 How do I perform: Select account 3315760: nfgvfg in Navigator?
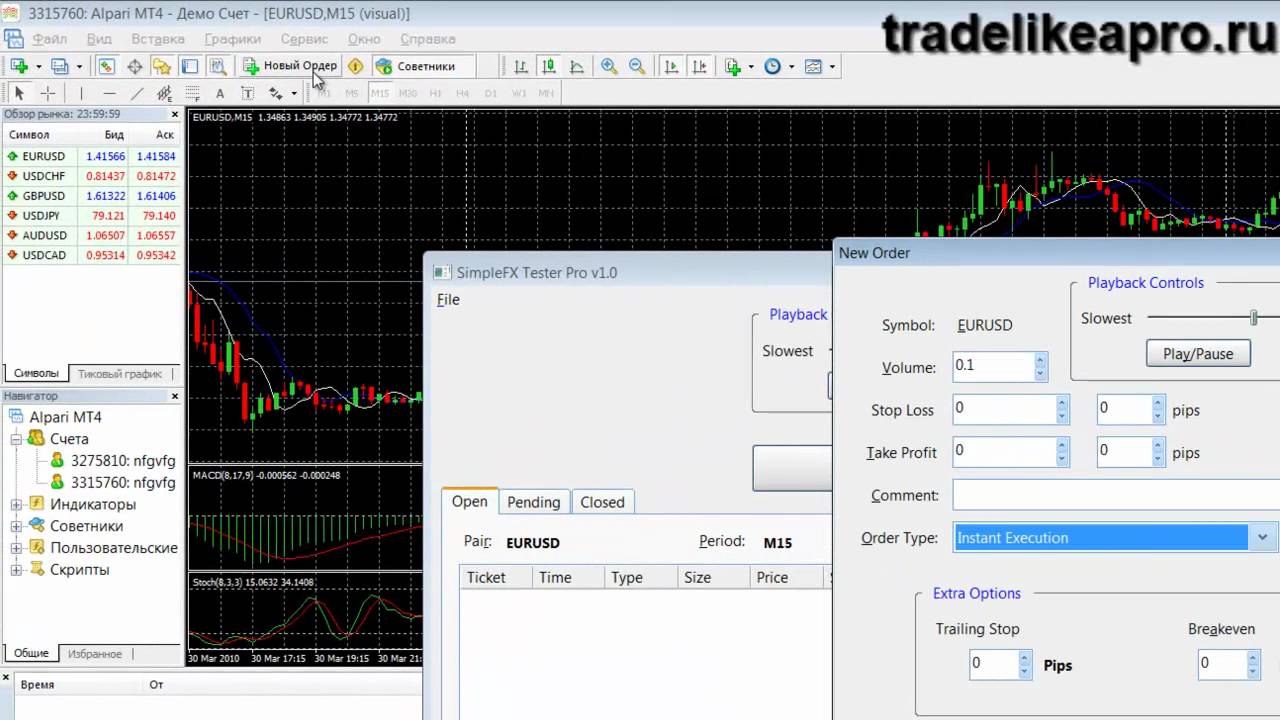pyautogui.click(x=122, y=482)
